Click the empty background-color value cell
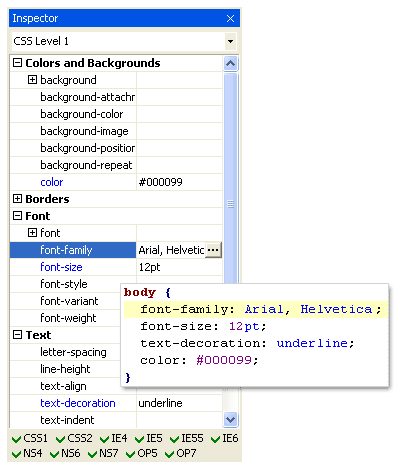Image resolution: width=400 pixels, height=471 pixels. point(179,114)
